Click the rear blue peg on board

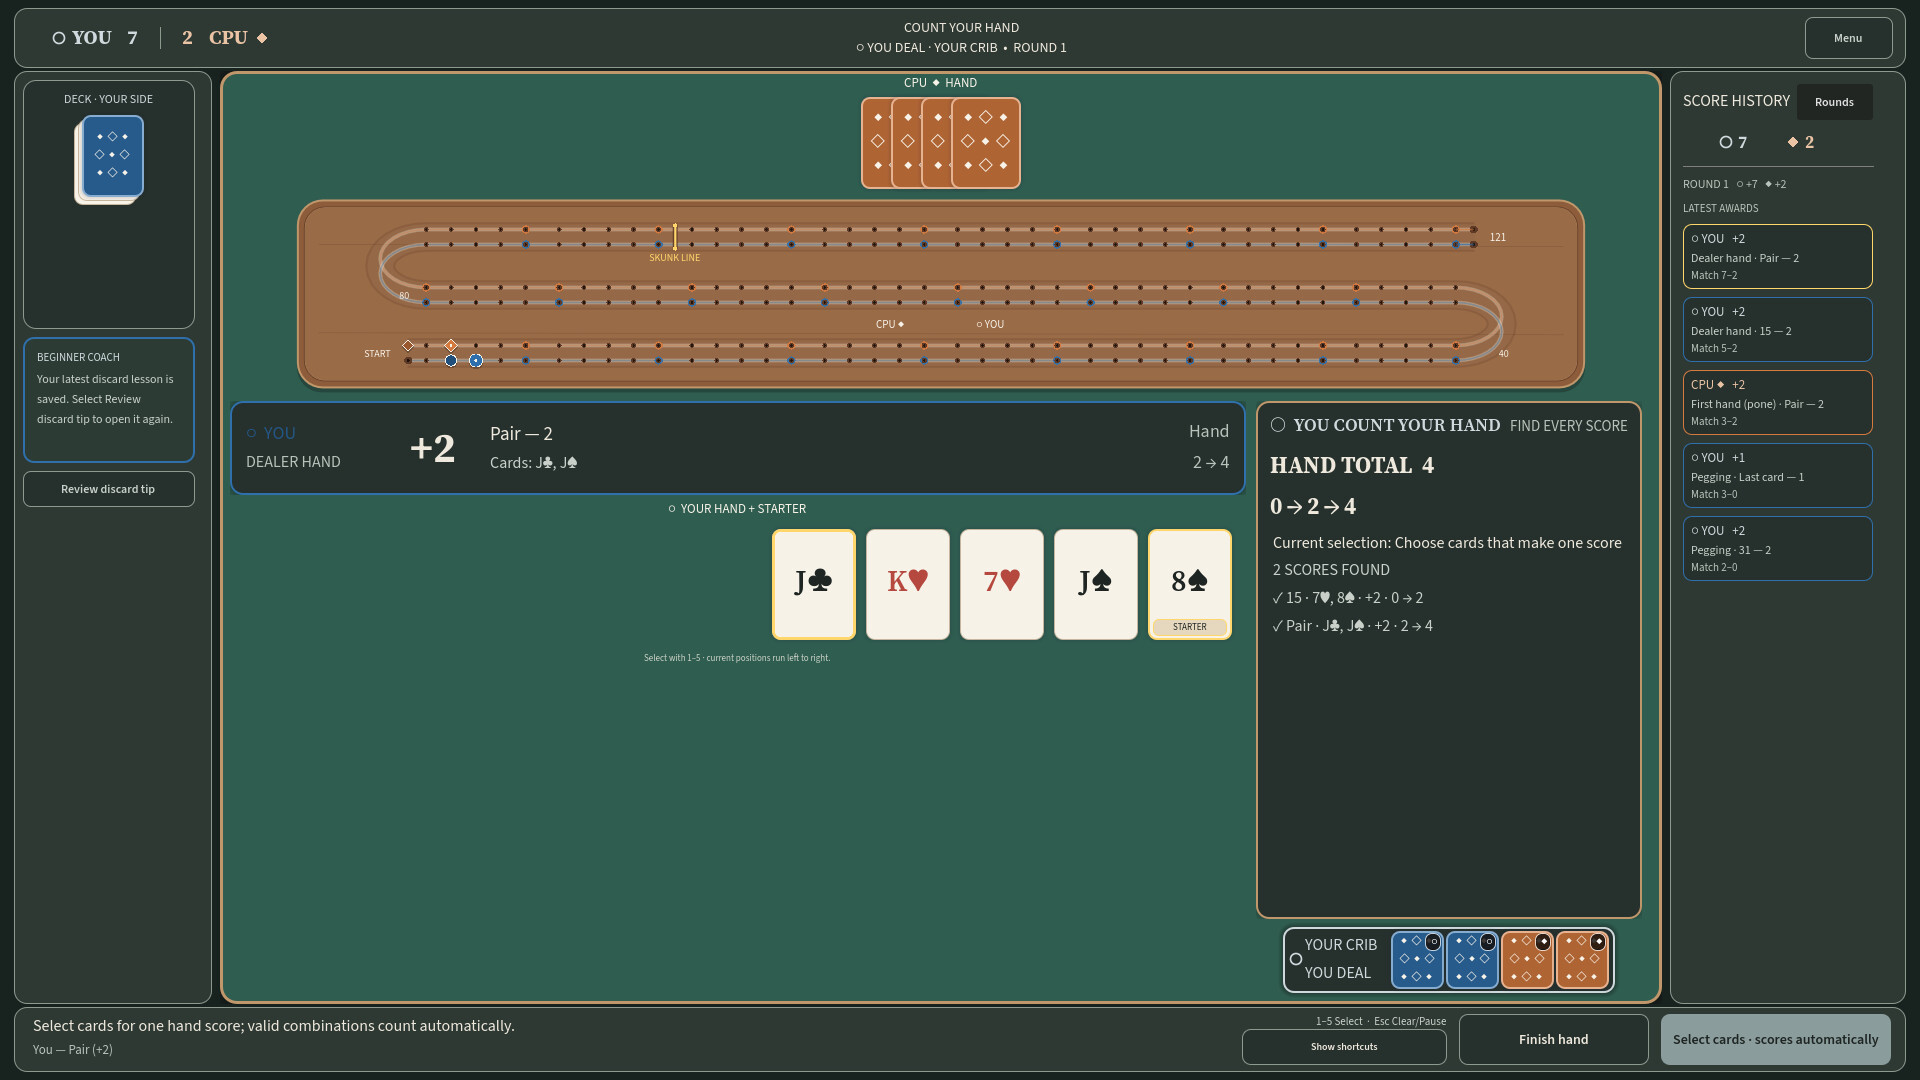pos(451,361)
